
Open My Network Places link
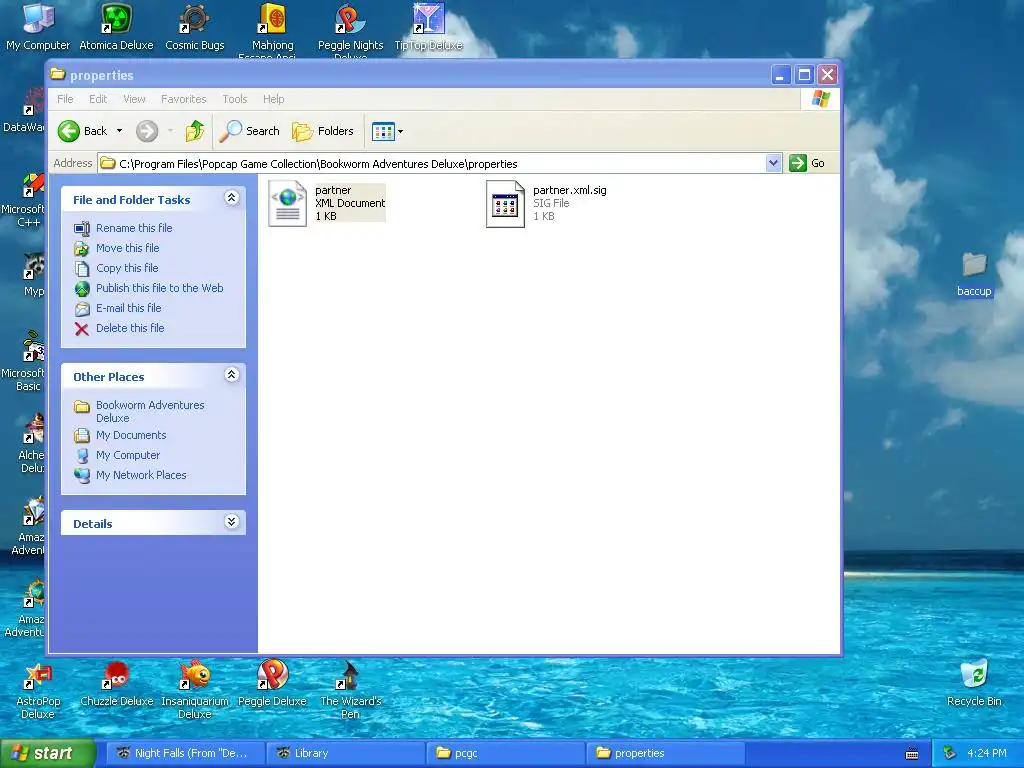click(x=141, y=475)
